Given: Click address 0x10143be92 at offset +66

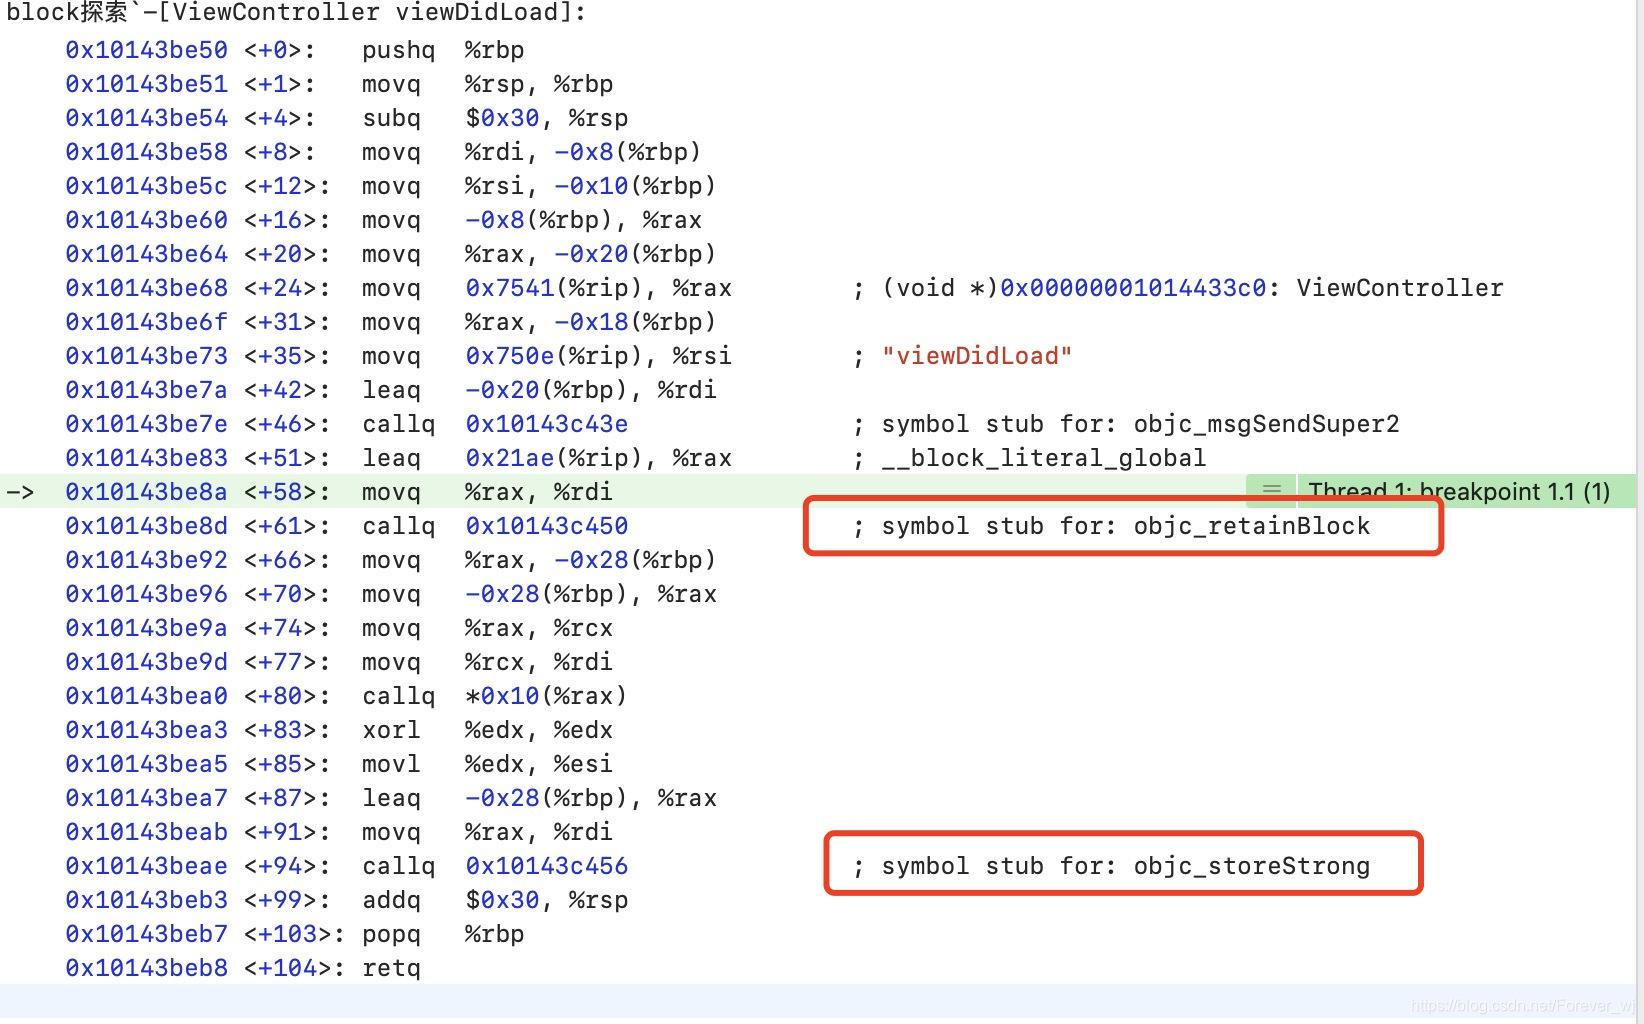Looking at the screenshot, I should tap(146, 560).
